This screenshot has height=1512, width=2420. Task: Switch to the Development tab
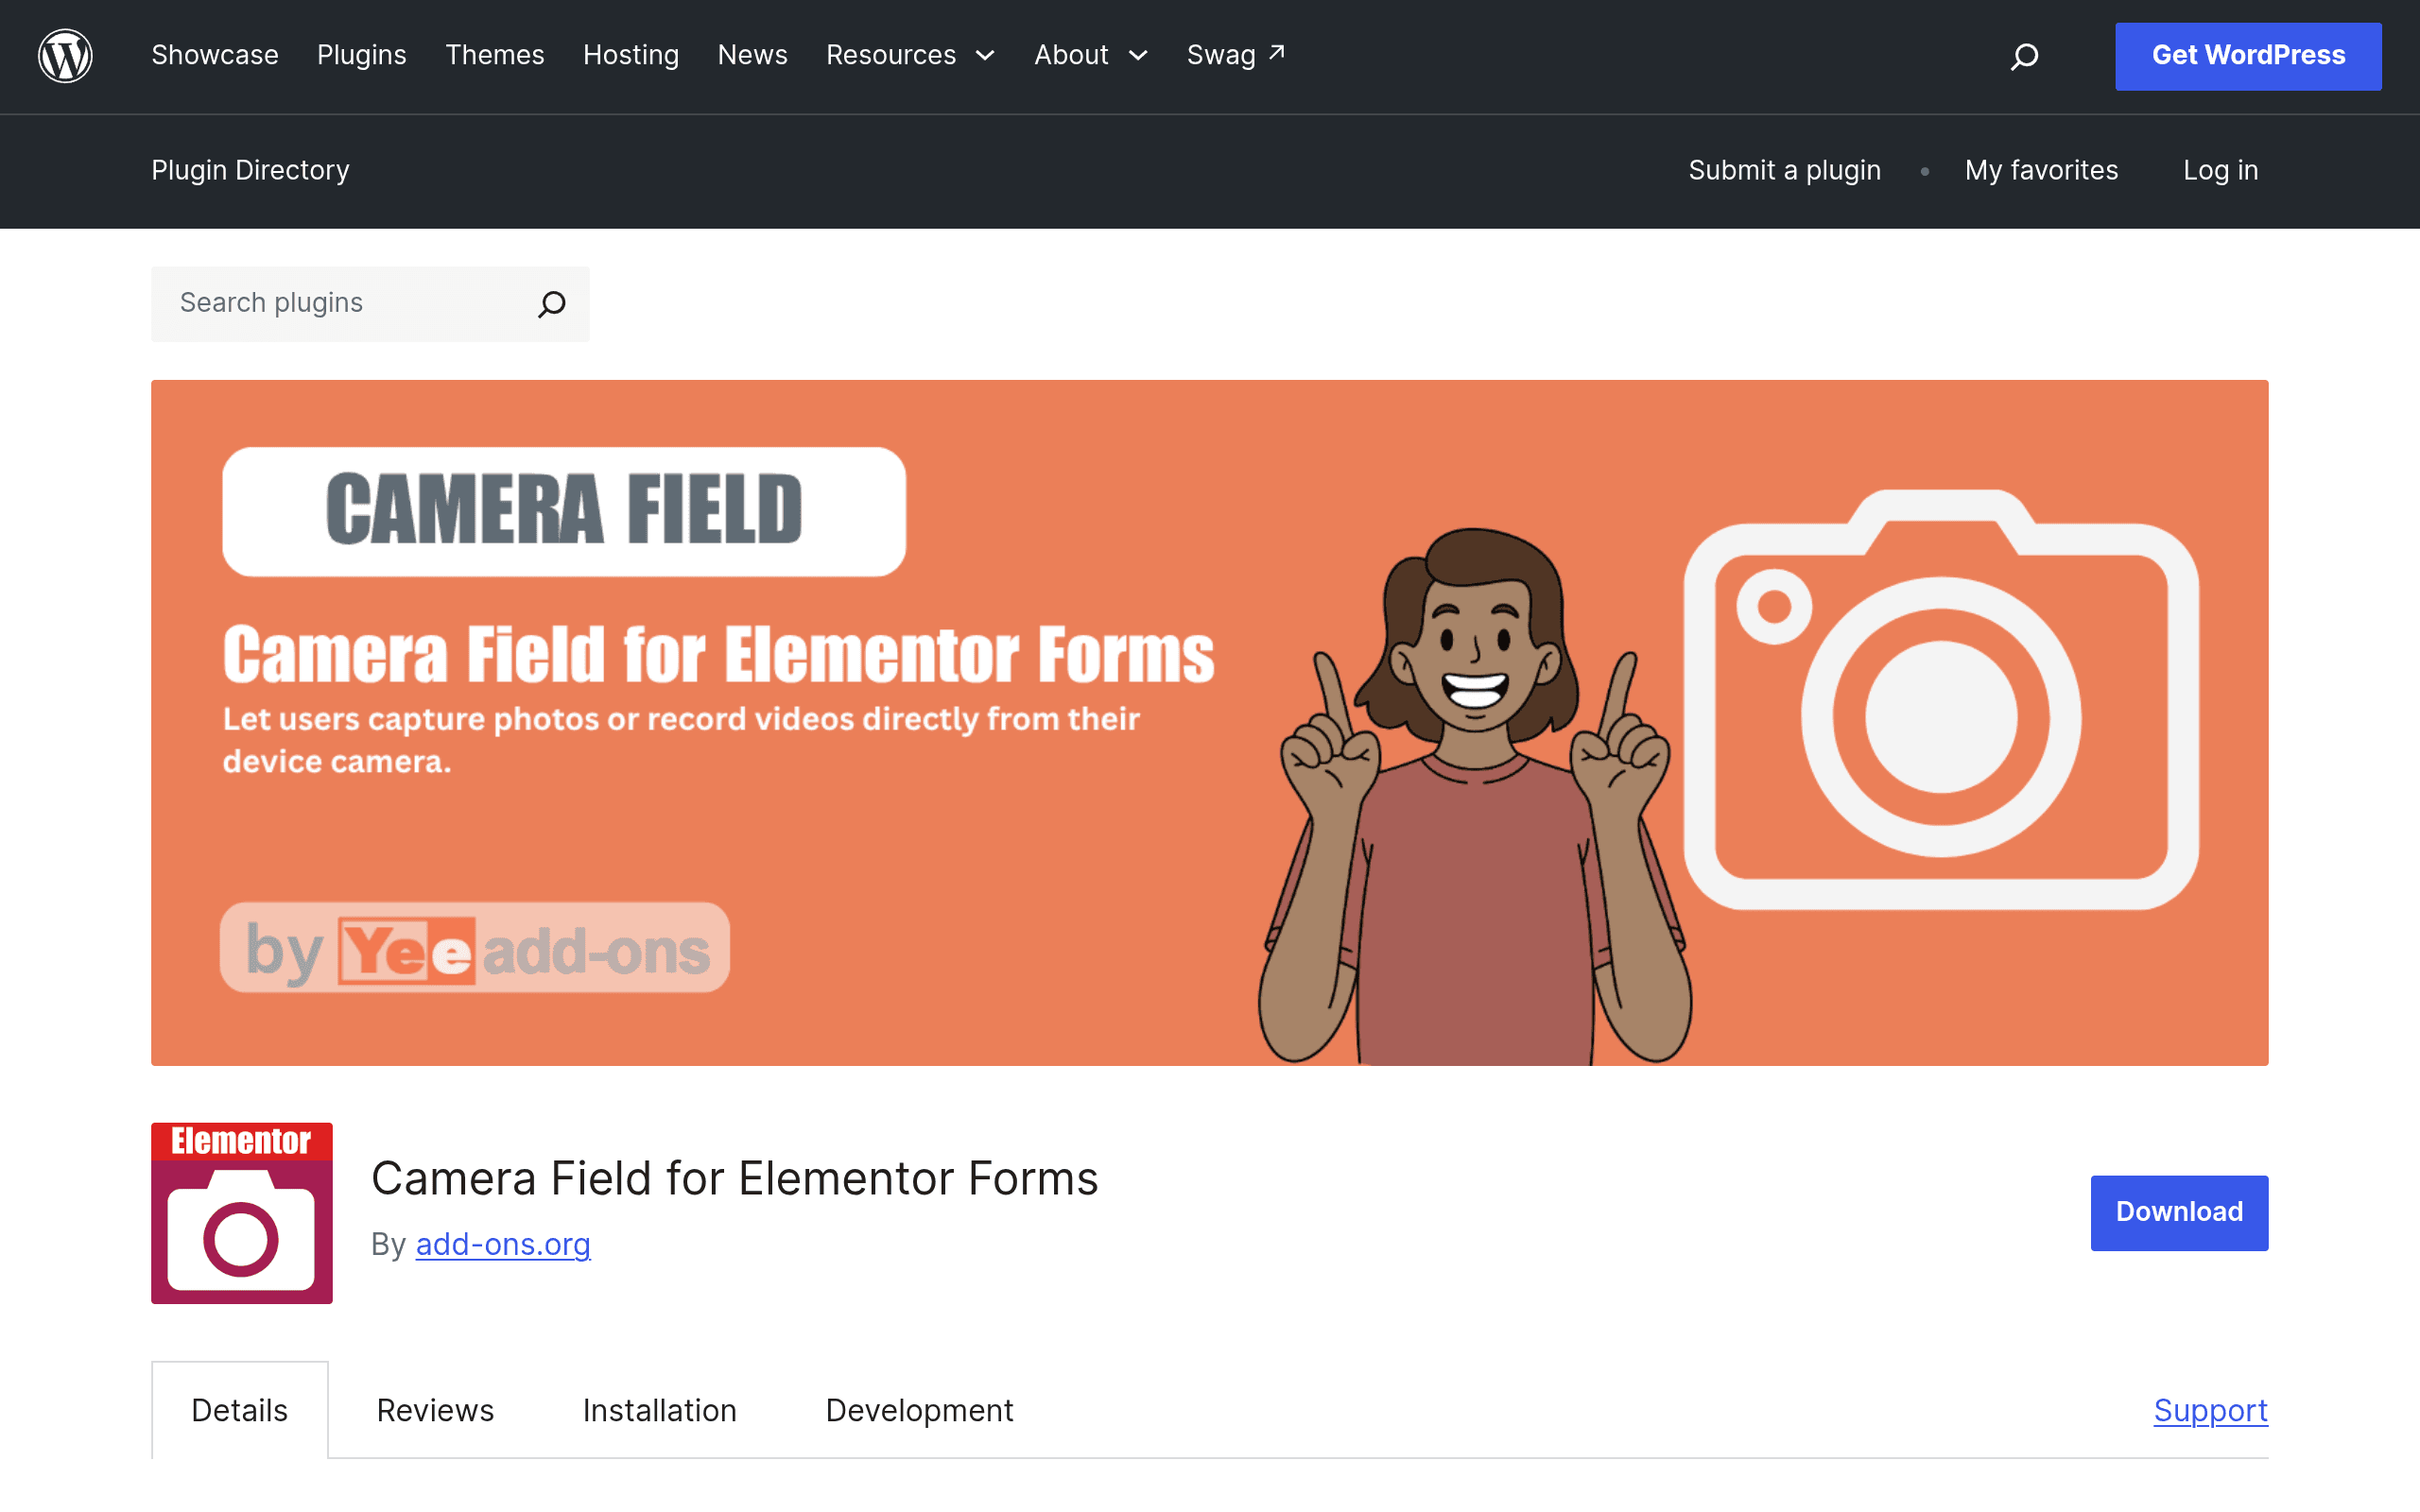[919, 1410]
